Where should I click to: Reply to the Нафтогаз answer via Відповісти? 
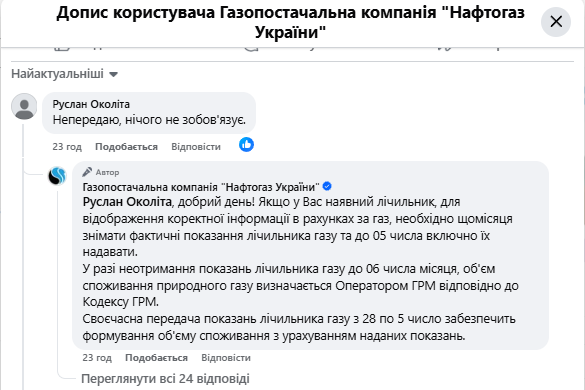(x=226, y=358)
